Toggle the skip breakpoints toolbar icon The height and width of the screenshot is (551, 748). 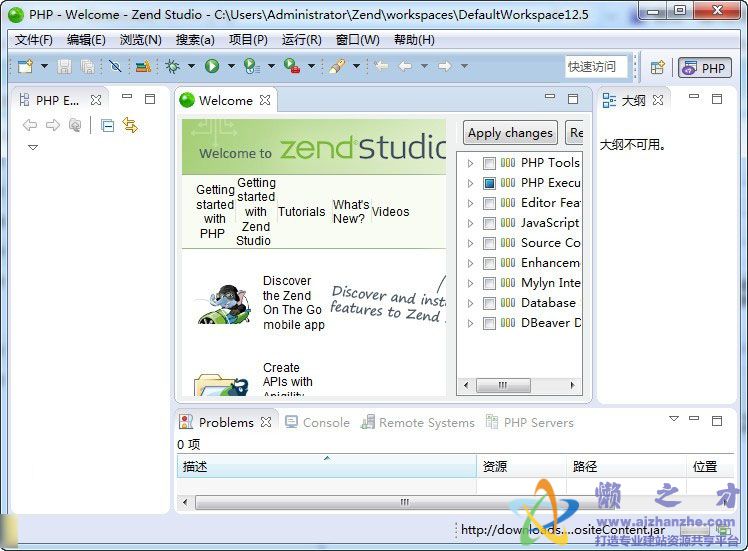coord(115,66)
